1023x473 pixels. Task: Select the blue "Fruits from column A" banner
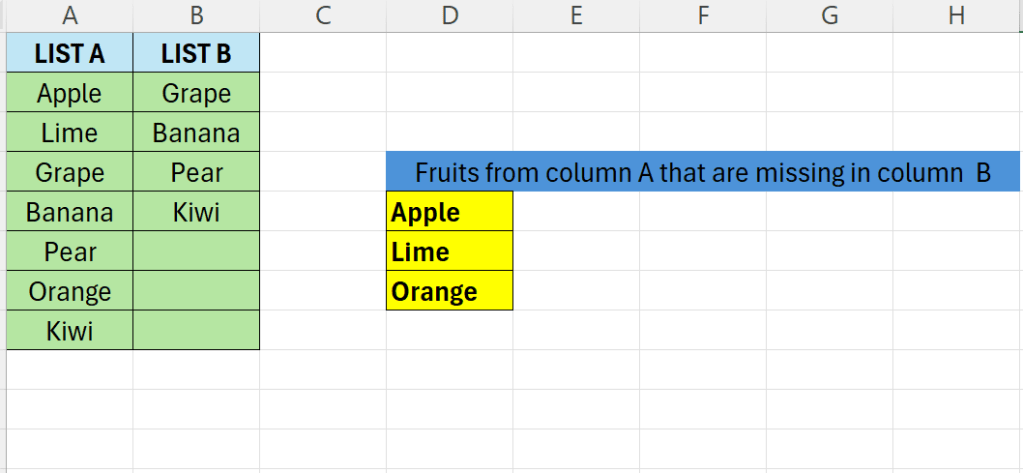tap(702, 172)
